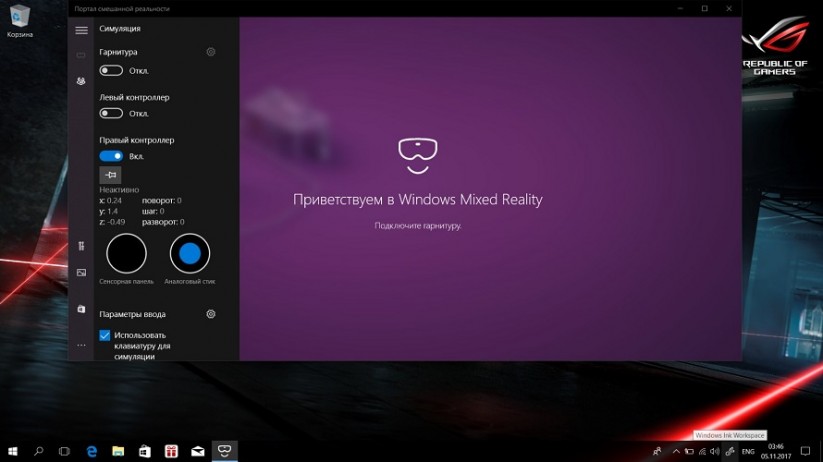Click the шаг: 0 value
This screenshot has width=823, height=462.
[x=153, y=211]
